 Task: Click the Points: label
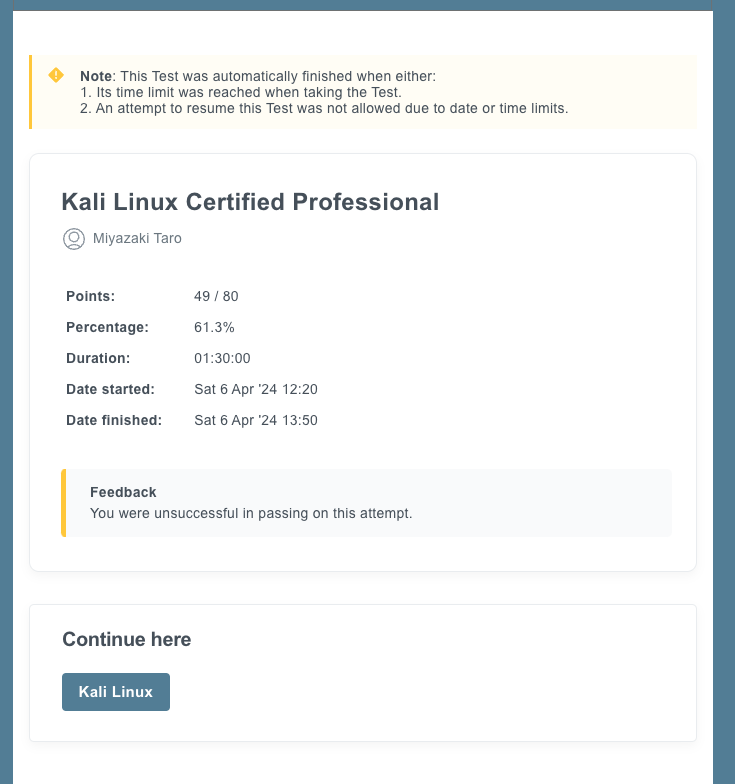(90, 296)
